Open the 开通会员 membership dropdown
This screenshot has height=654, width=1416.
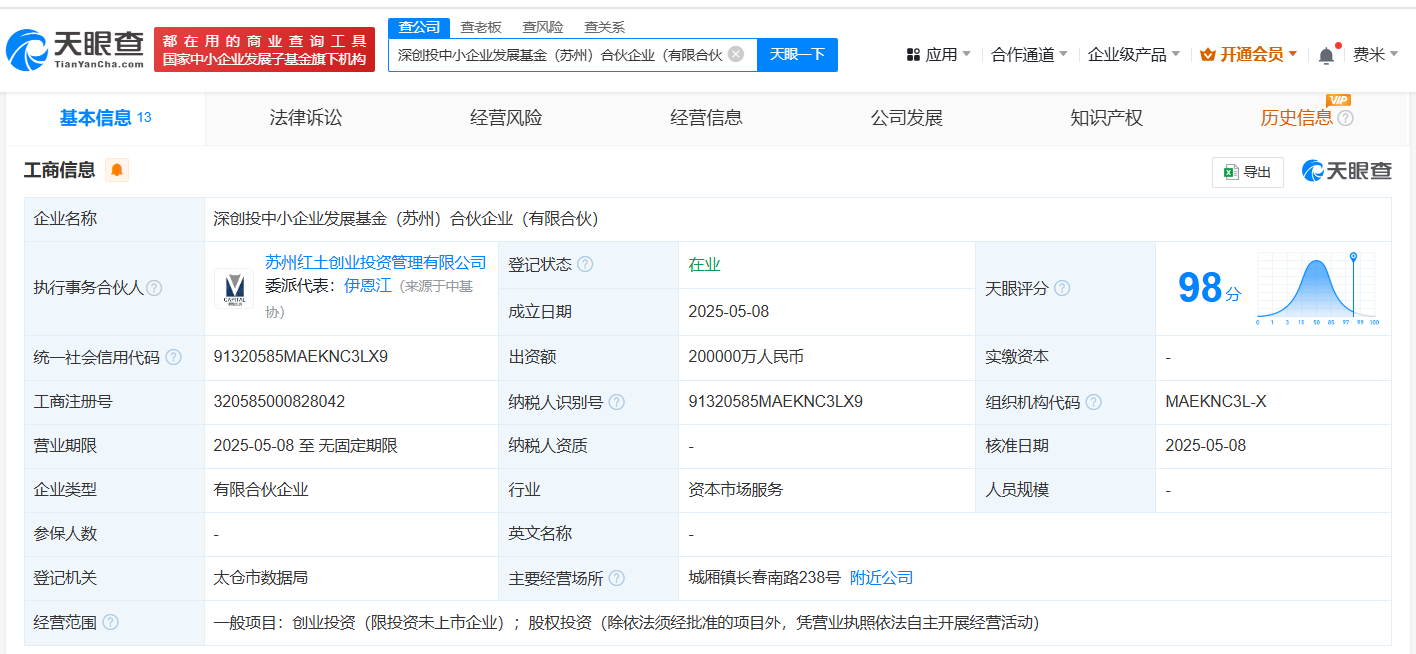[1248, 54]
